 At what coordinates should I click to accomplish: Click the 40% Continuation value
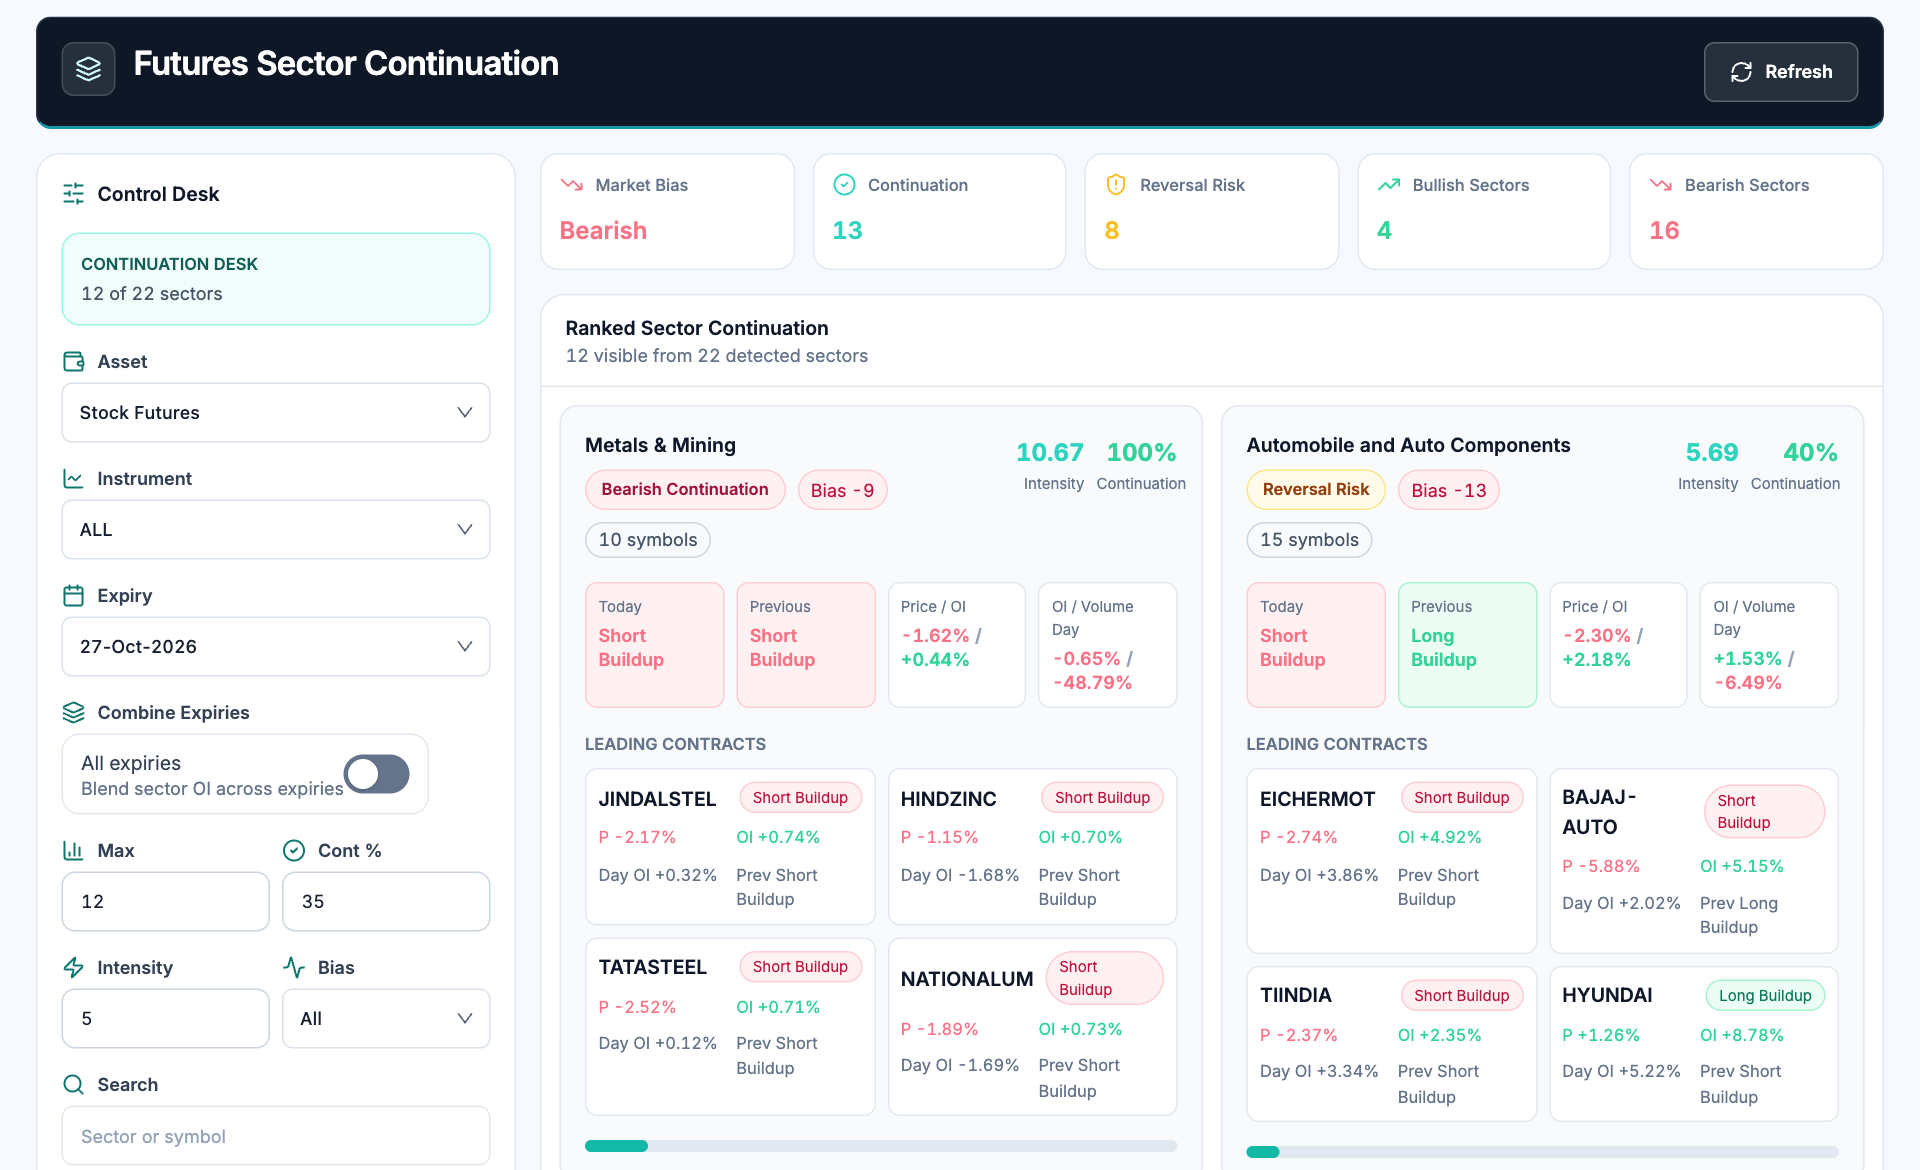pyautogui.click(x=1811, y=452)
